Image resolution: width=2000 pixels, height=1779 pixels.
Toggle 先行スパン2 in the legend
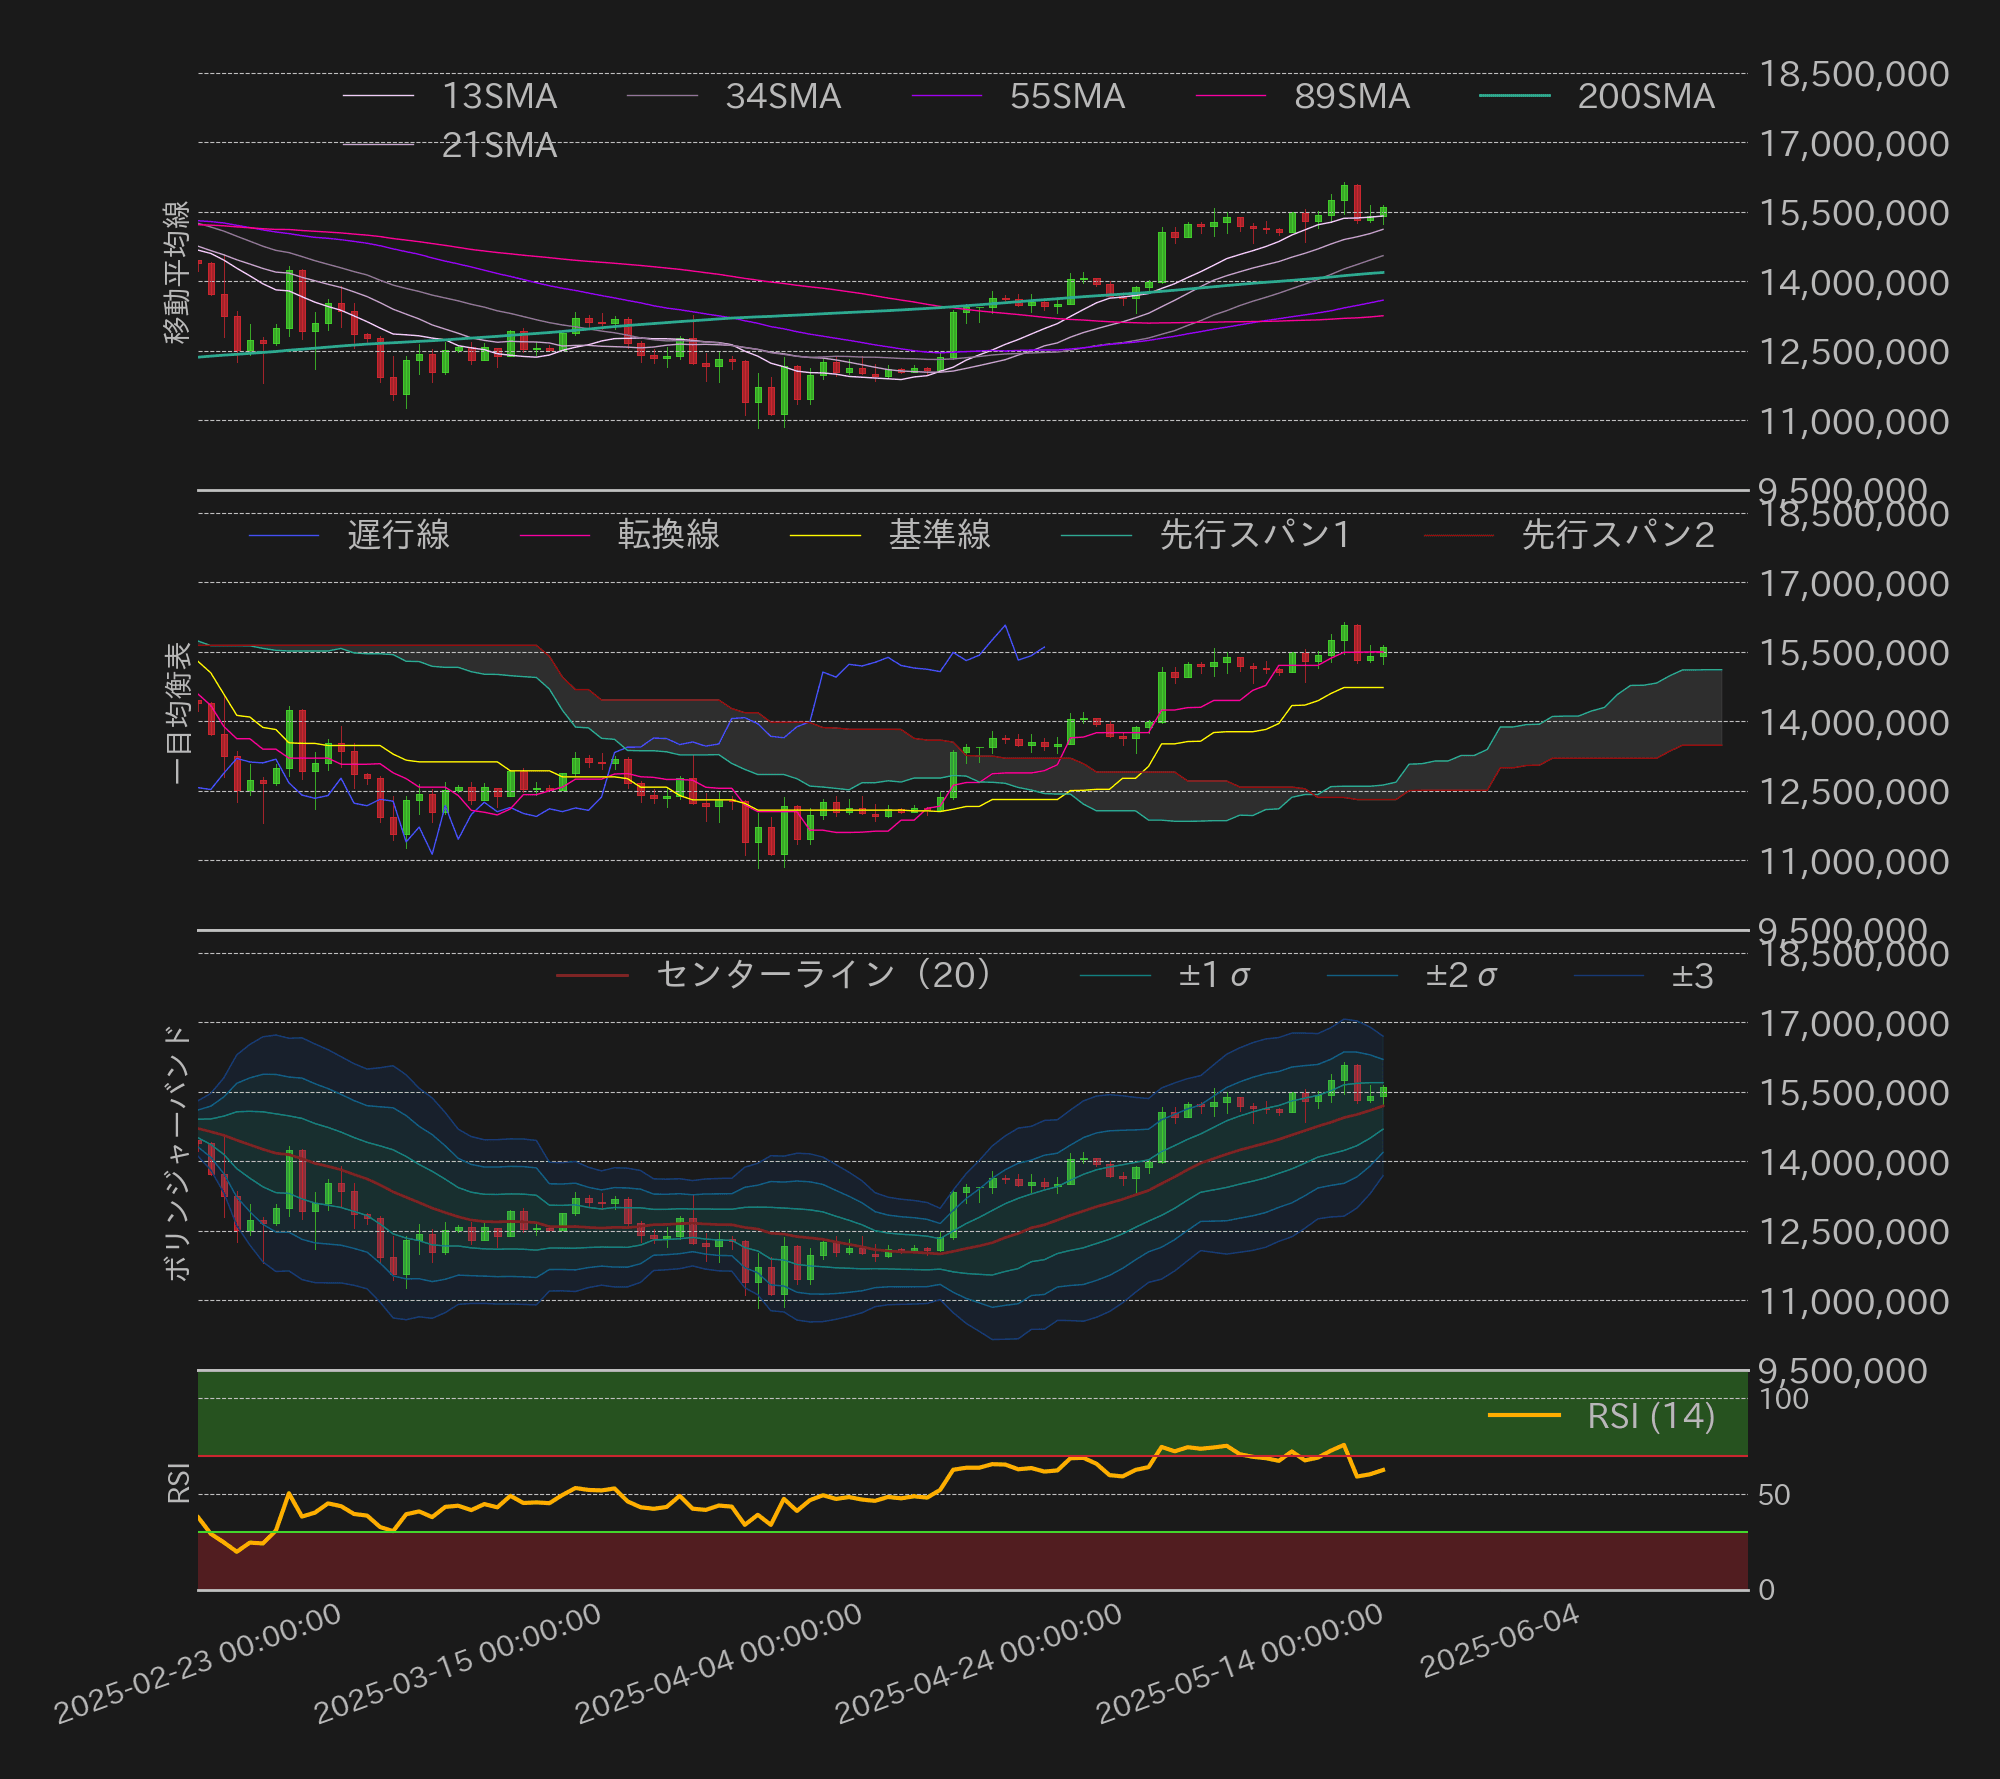tap(1617, 535)
